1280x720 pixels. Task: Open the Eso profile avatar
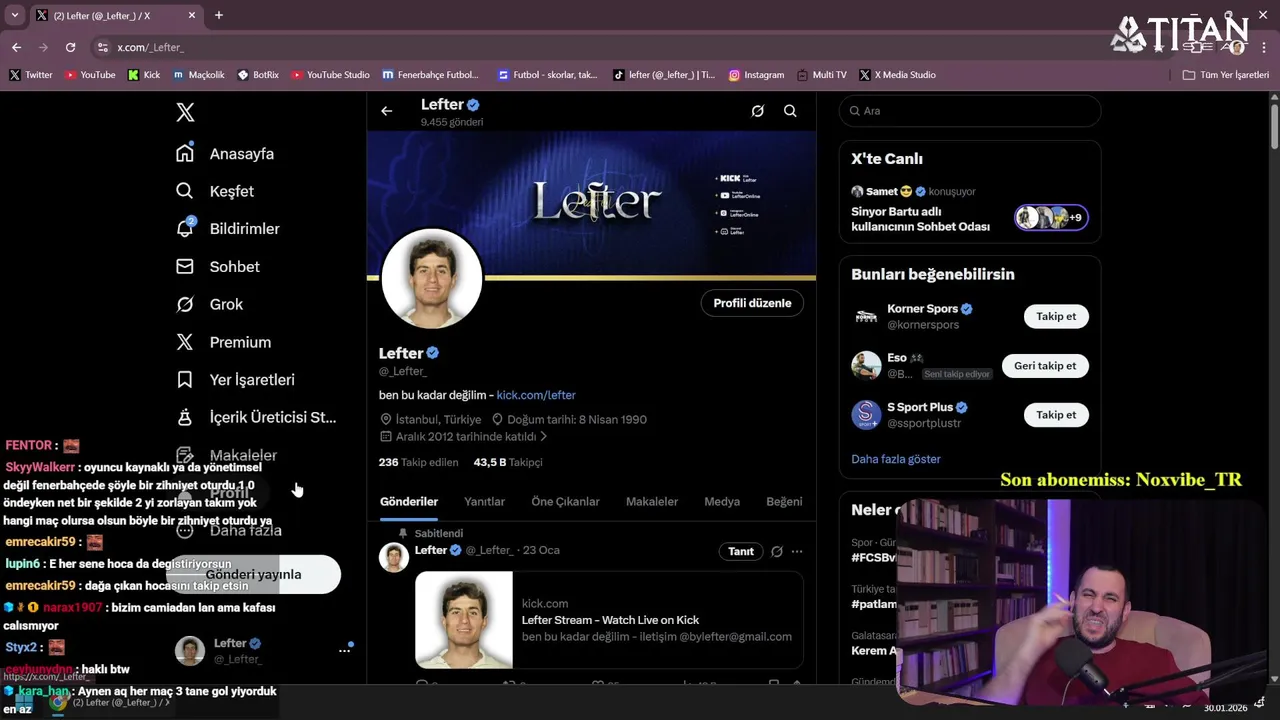tap(866, 365)
